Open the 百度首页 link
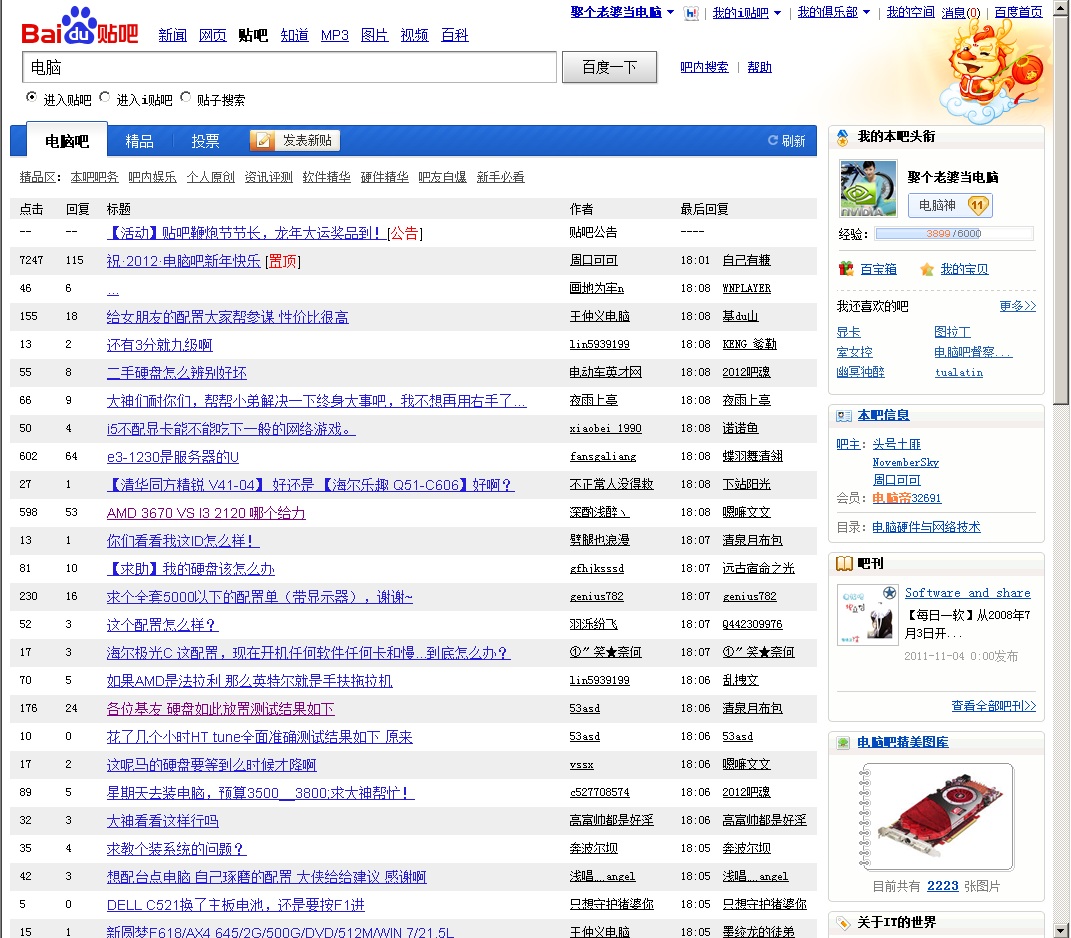 coord(1018,12)
